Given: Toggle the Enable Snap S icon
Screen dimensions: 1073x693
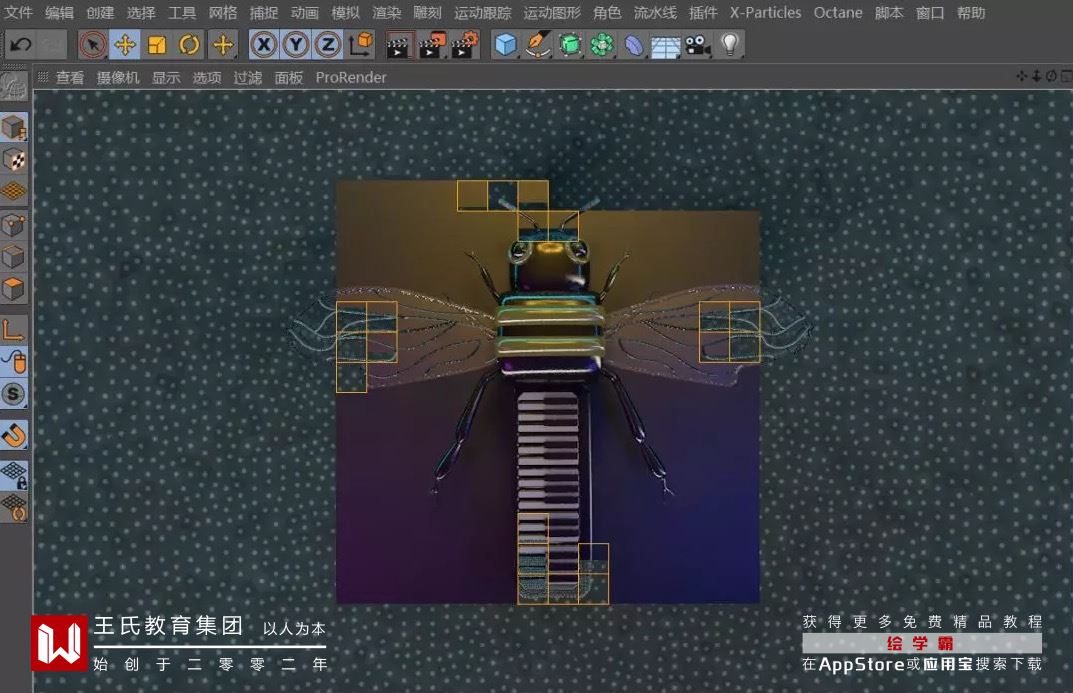Looking at the screenshot, I should pyautogui.click(x=14, y=394).
